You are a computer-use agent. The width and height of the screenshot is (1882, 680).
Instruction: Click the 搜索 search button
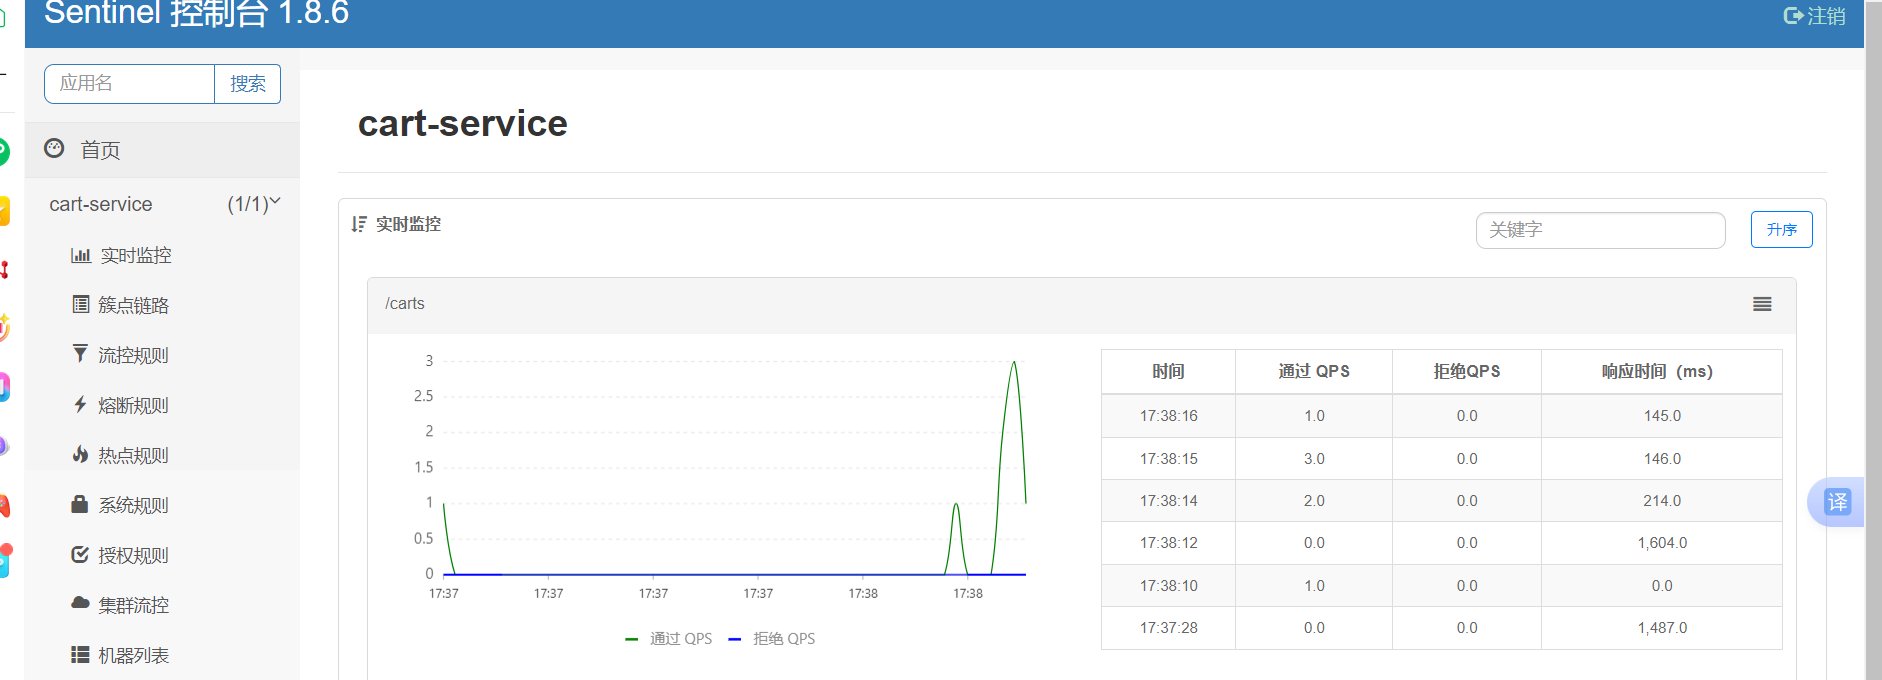point(248,84)
